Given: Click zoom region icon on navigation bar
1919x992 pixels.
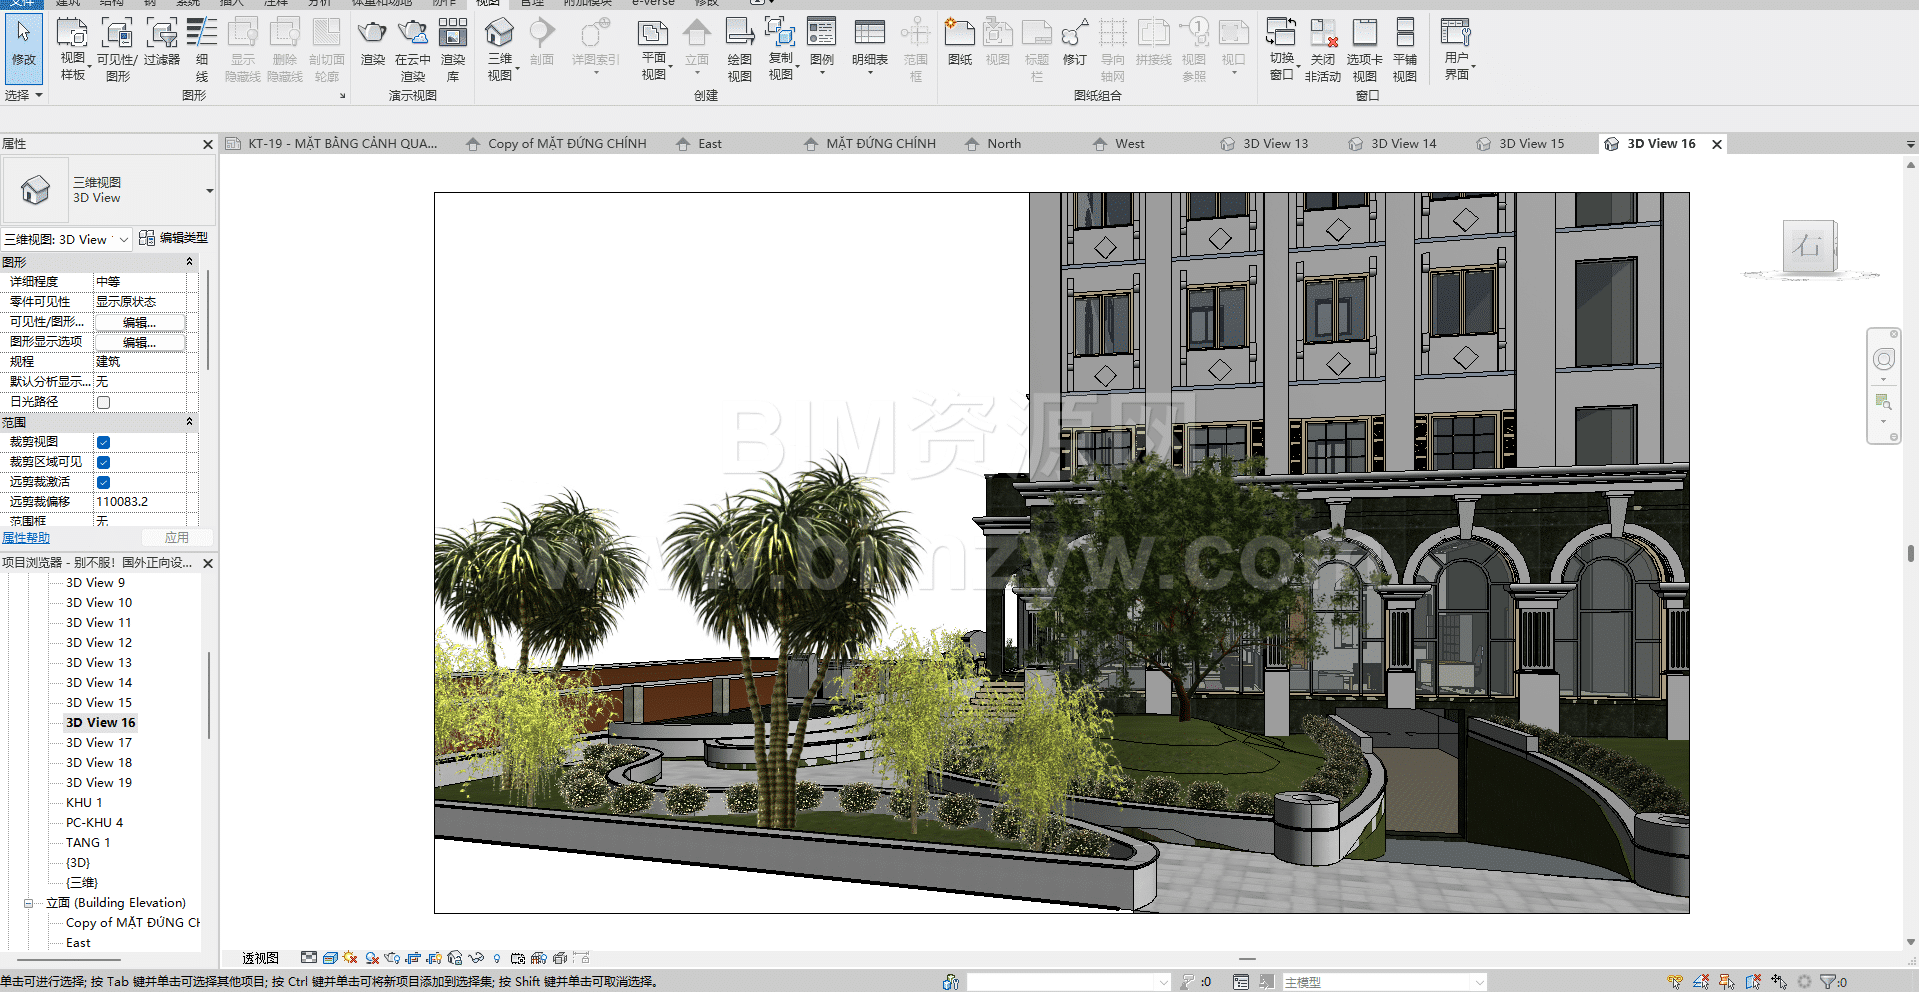Looking at the screenshot, I should (x=1883, y=402).
